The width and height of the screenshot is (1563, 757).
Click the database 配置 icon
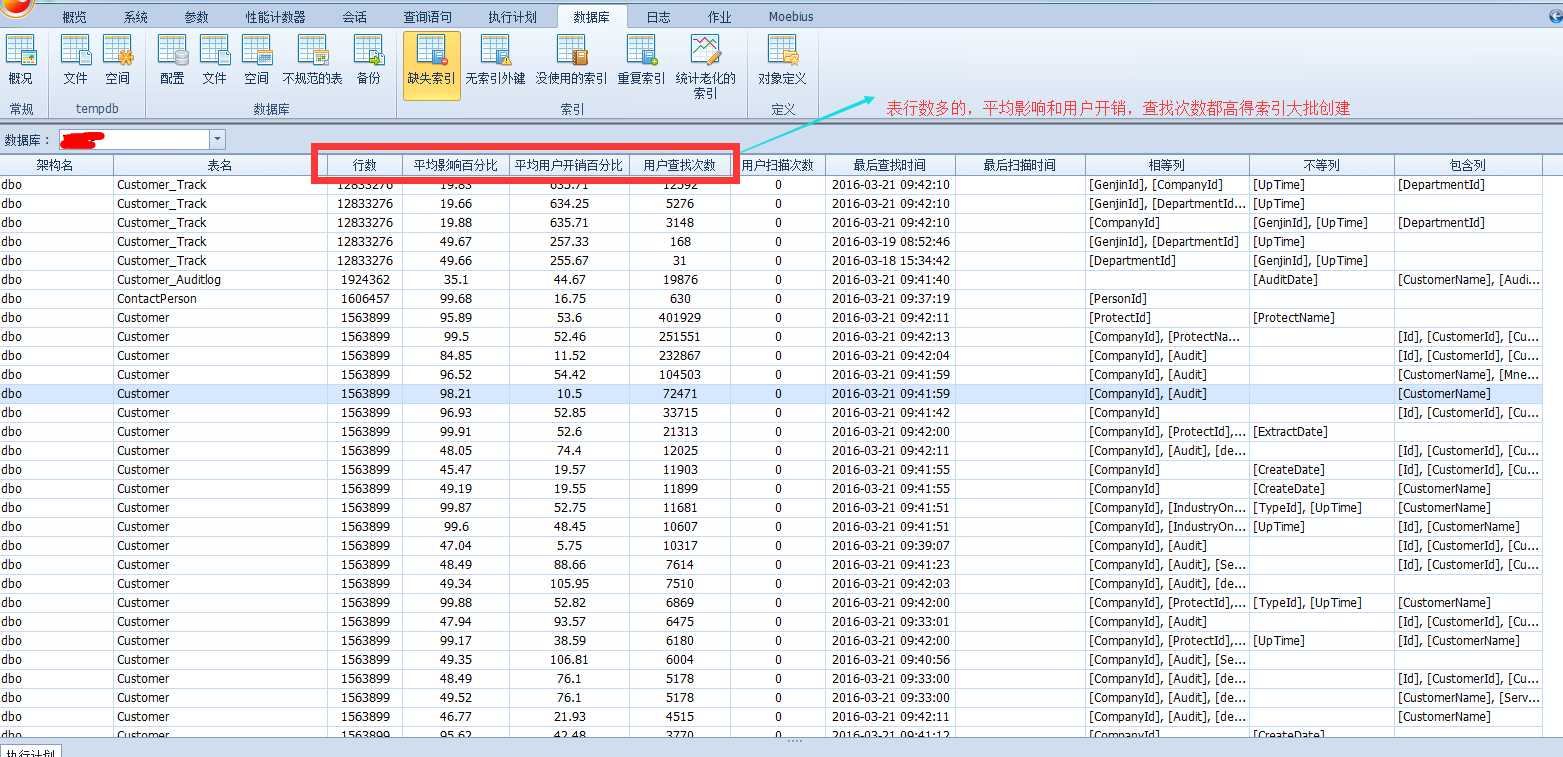point(172,62)
